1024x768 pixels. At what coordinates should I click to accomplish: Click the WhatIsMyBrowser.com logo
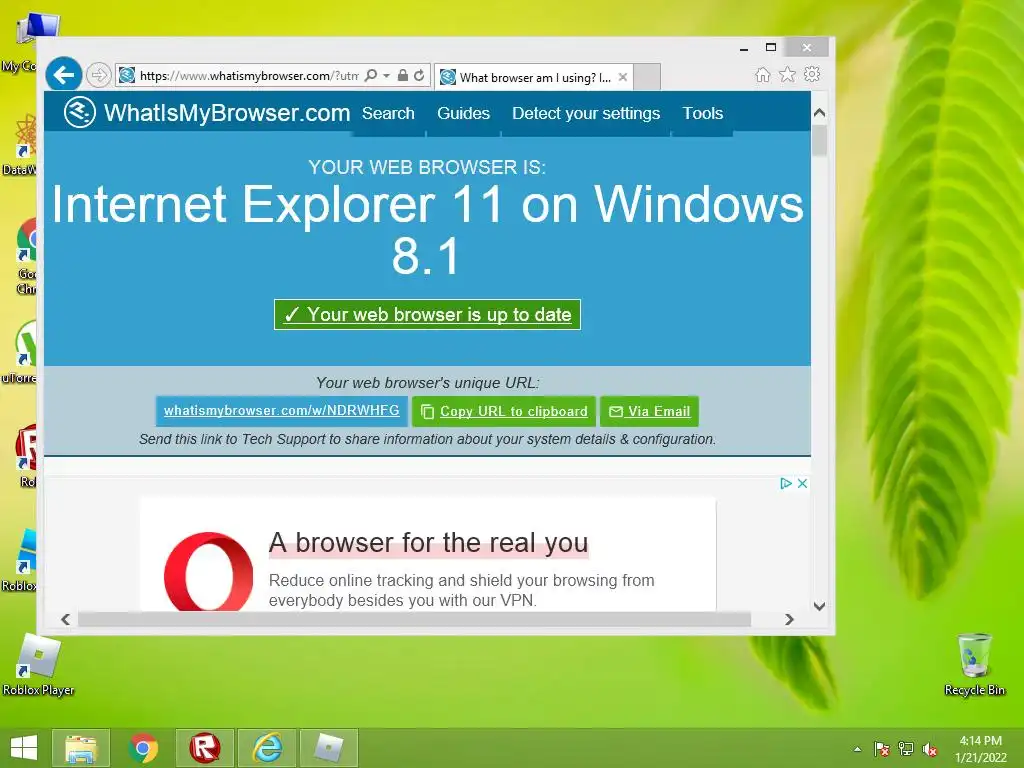pos(207,112)
